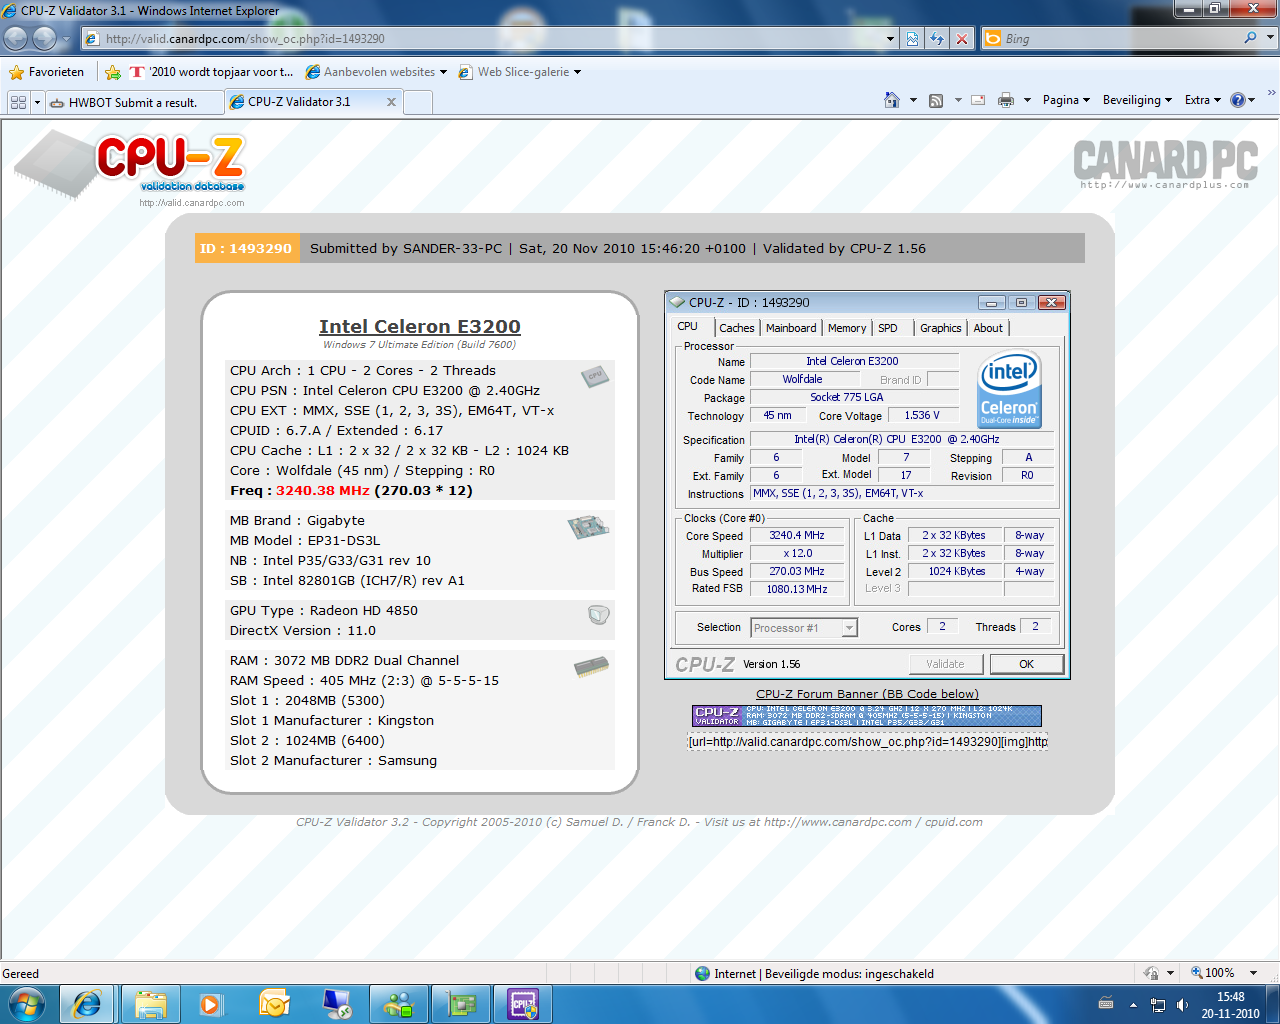Image resolution: width=1280 pixels, height=1024 pixels.
Task: Open Windows Explorer from the taskbar
Action: point(150,1004)
